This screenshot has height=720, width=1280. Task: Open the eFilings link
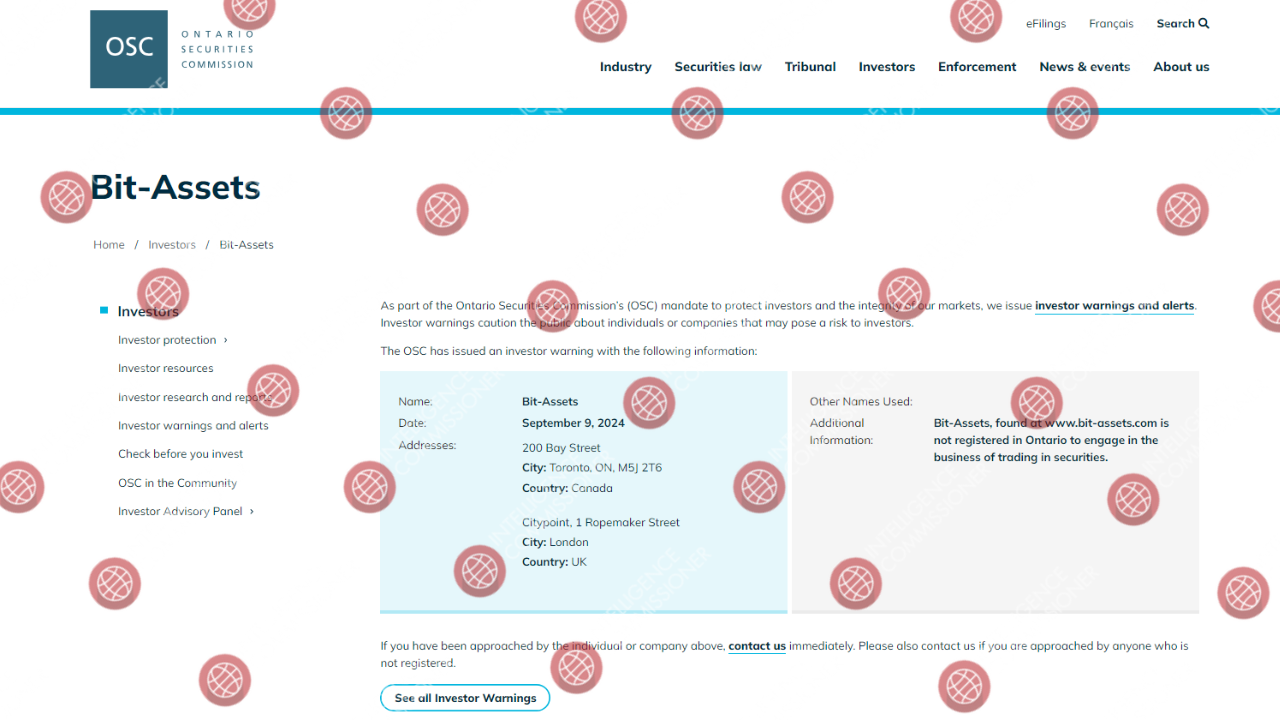[1046, 24]
